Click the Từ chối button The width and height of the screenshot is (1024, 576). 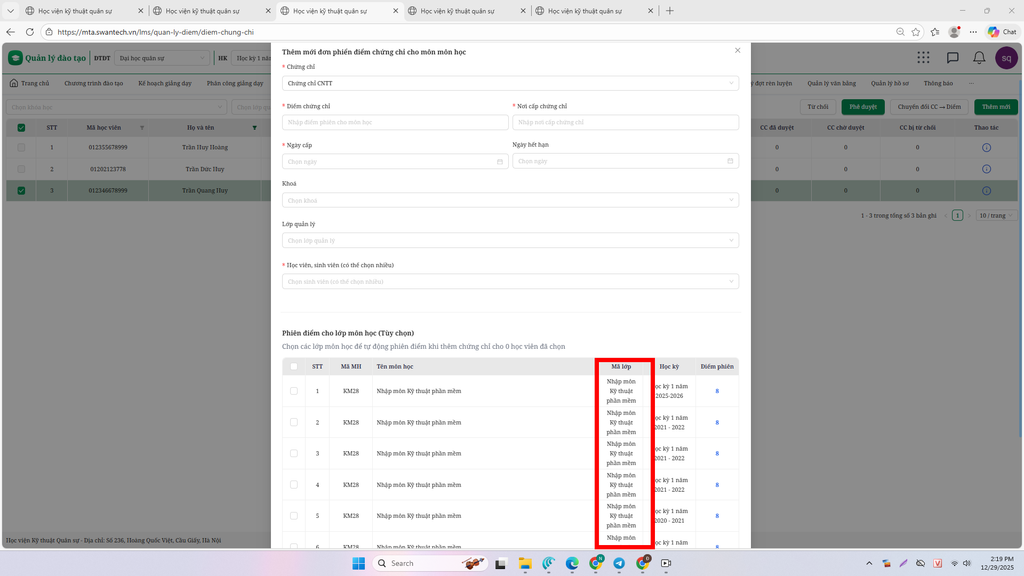click(x=818, y=107)
